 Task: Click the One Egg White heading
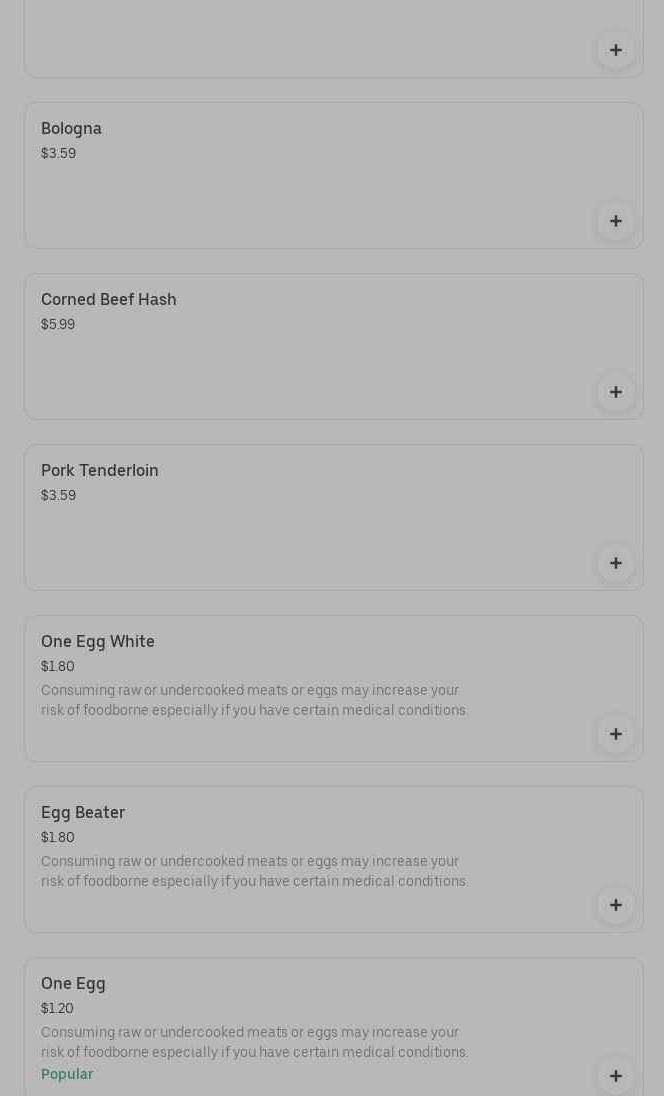point(98,642)
